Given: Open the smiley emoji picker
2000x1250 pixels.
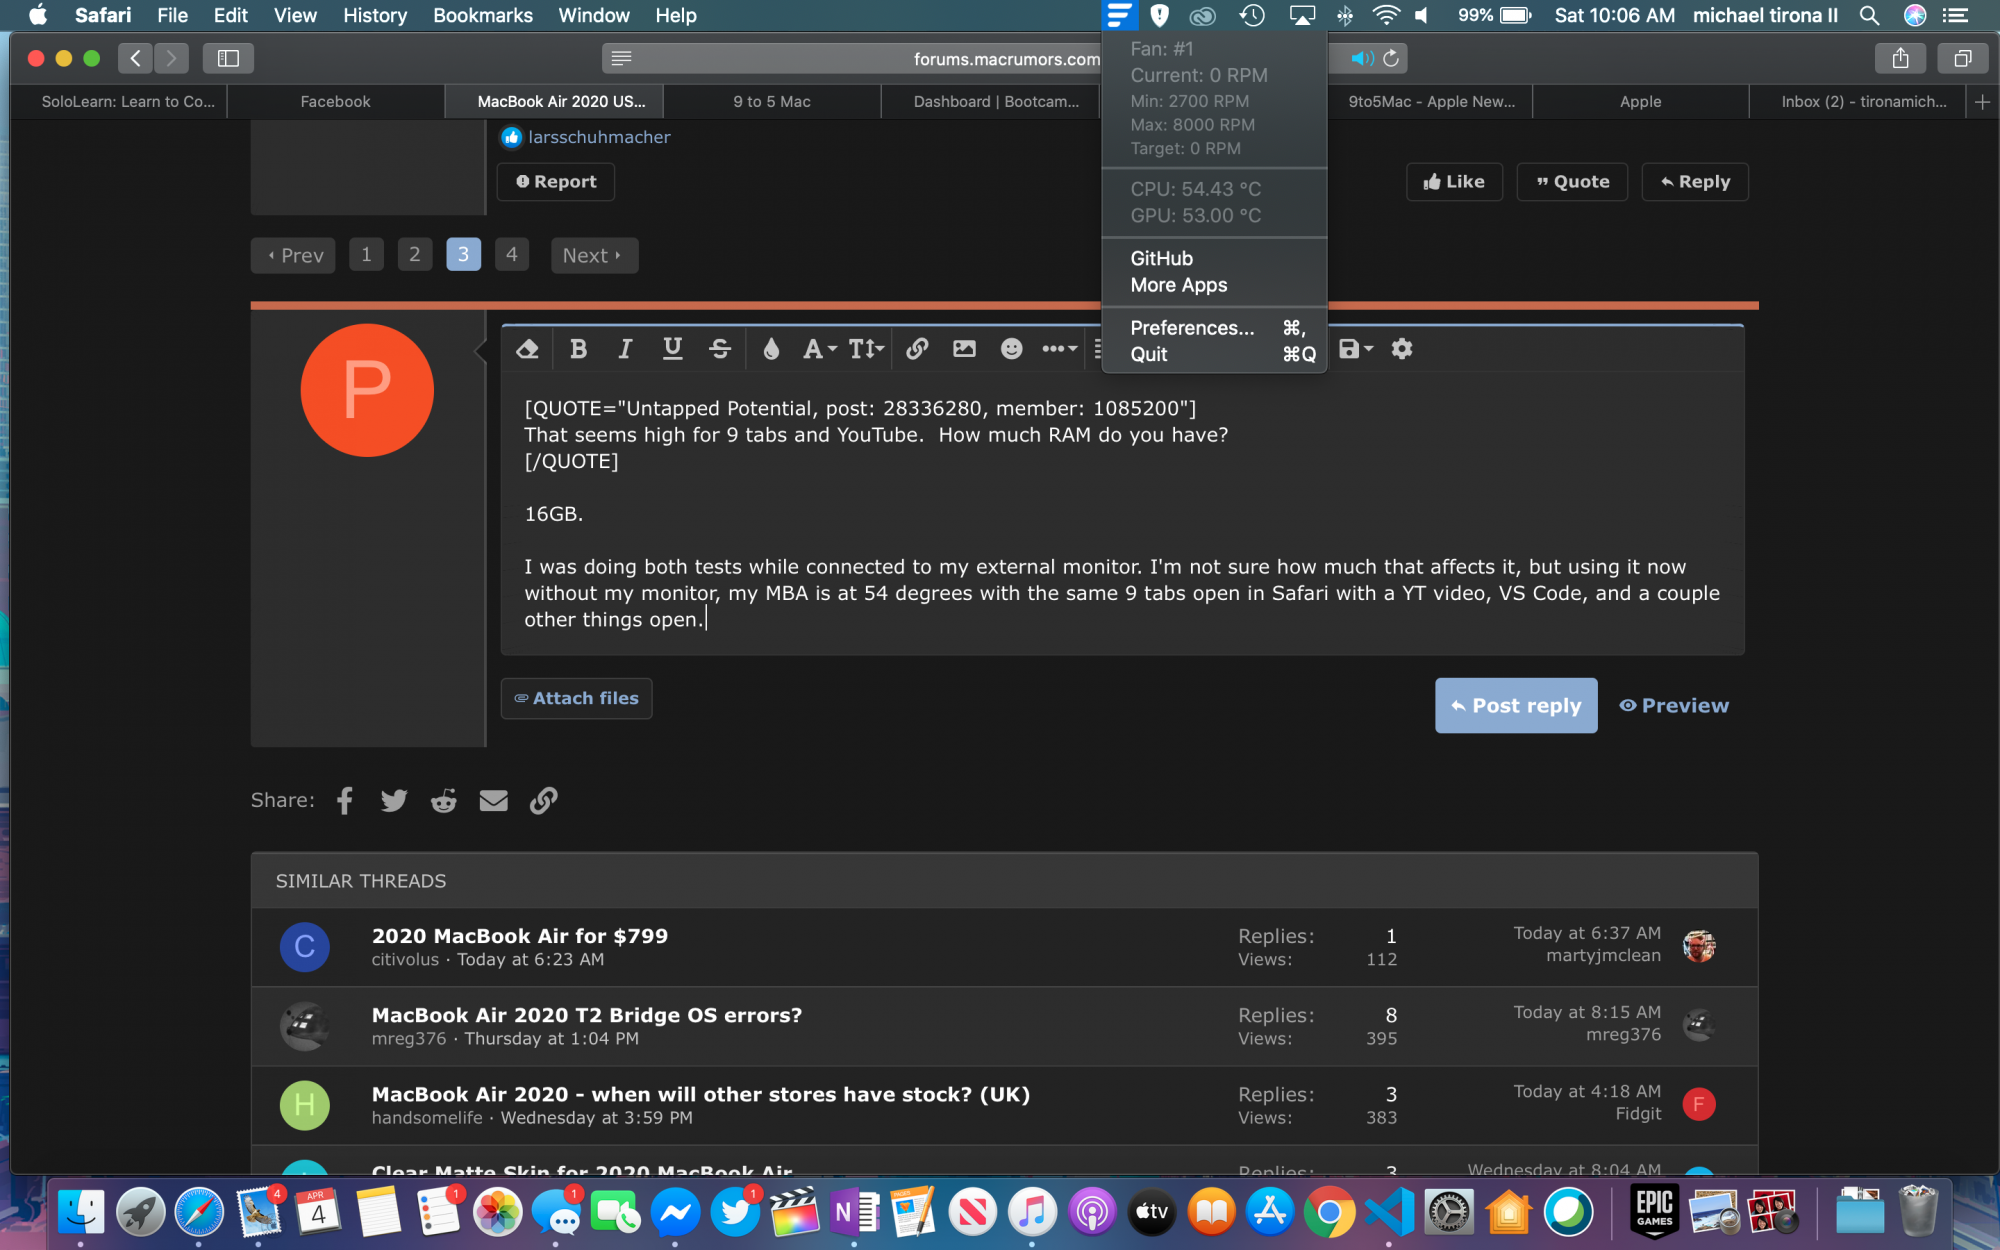Looking at the screenshot, I should (1011, 349).
